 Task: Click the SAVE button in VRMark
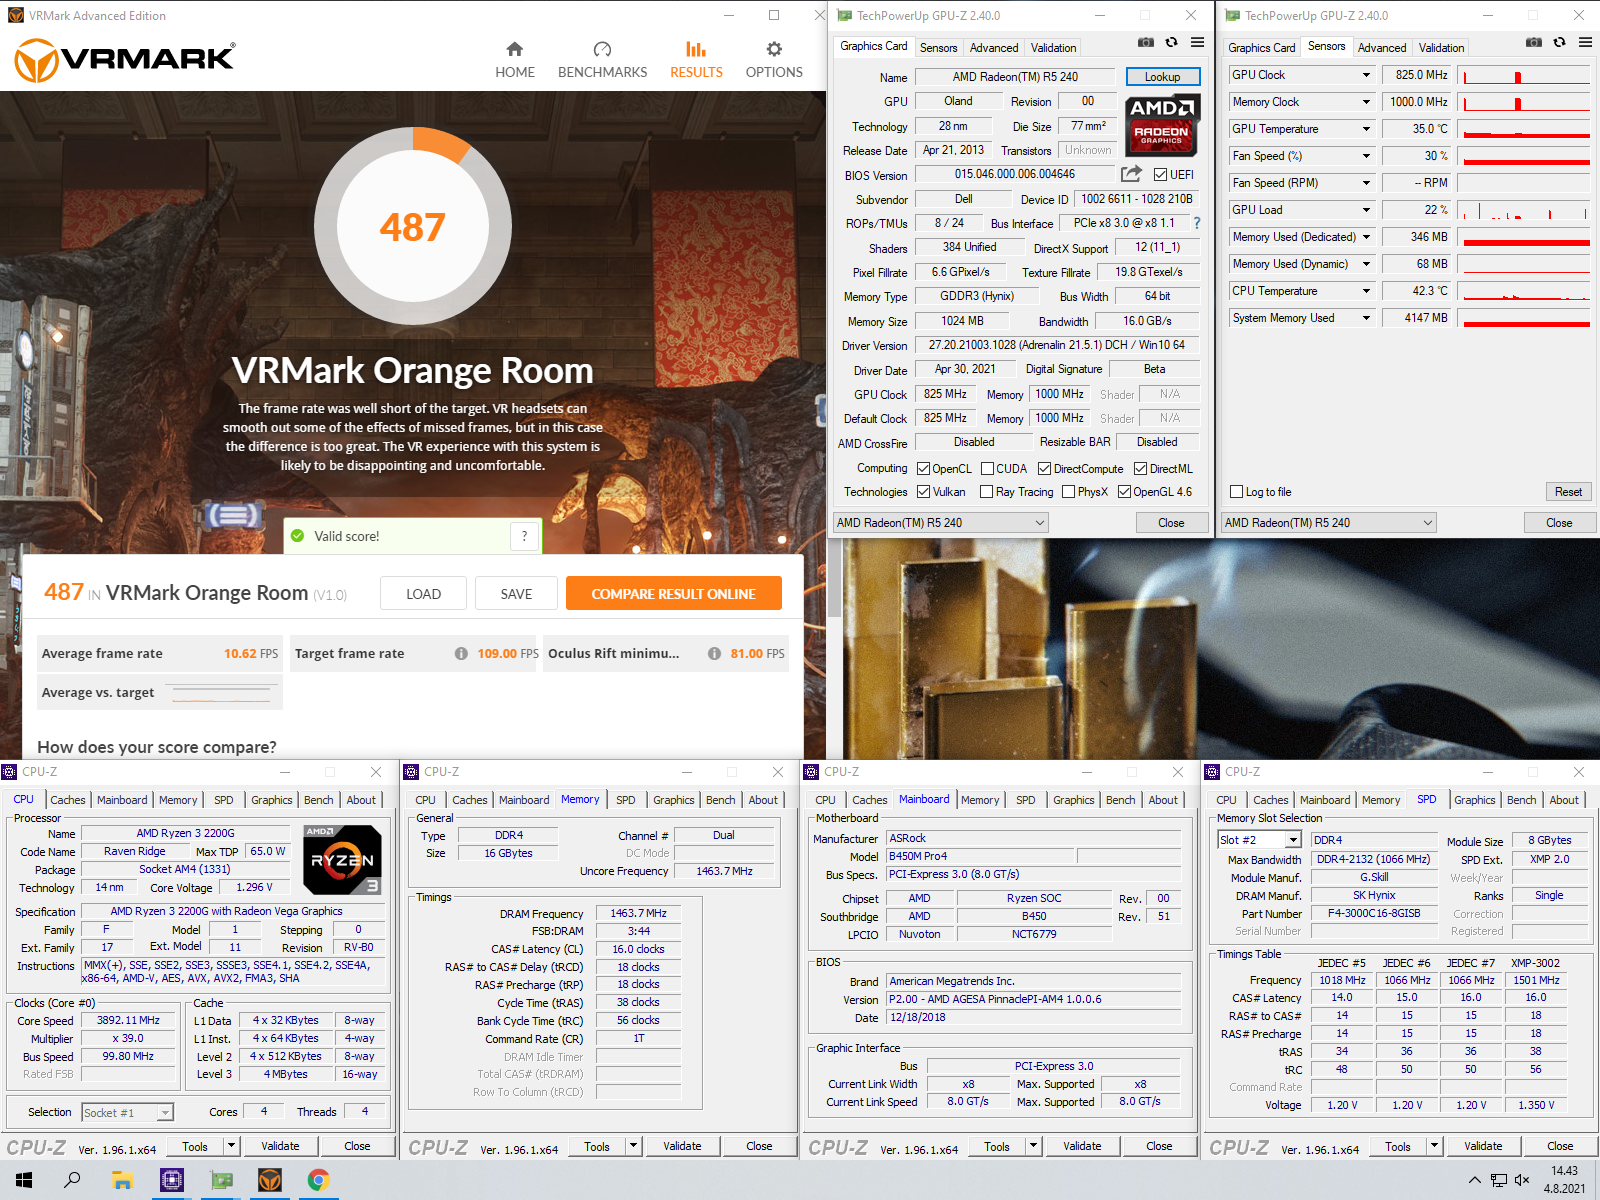tap(516, 594)
